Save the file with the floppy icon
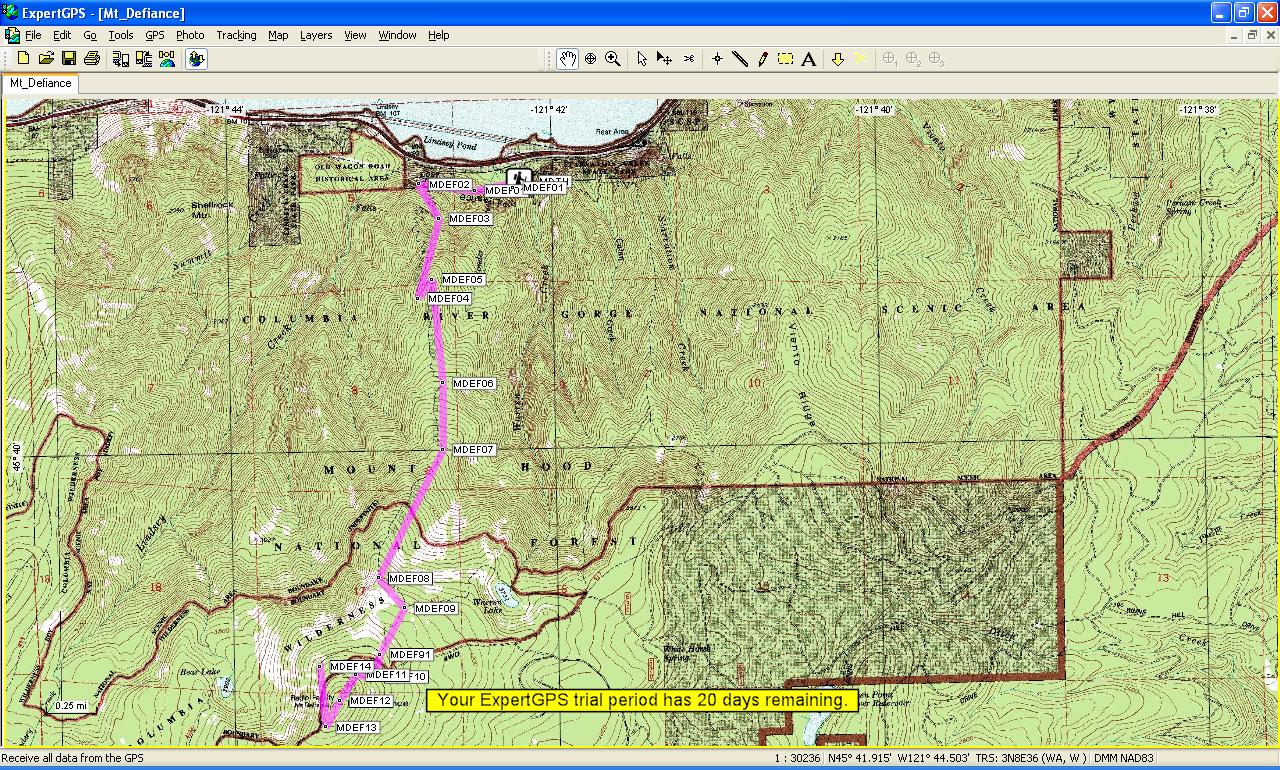Image resolution: width=1280 pixels, height=770 pixels. click(69, 59)
